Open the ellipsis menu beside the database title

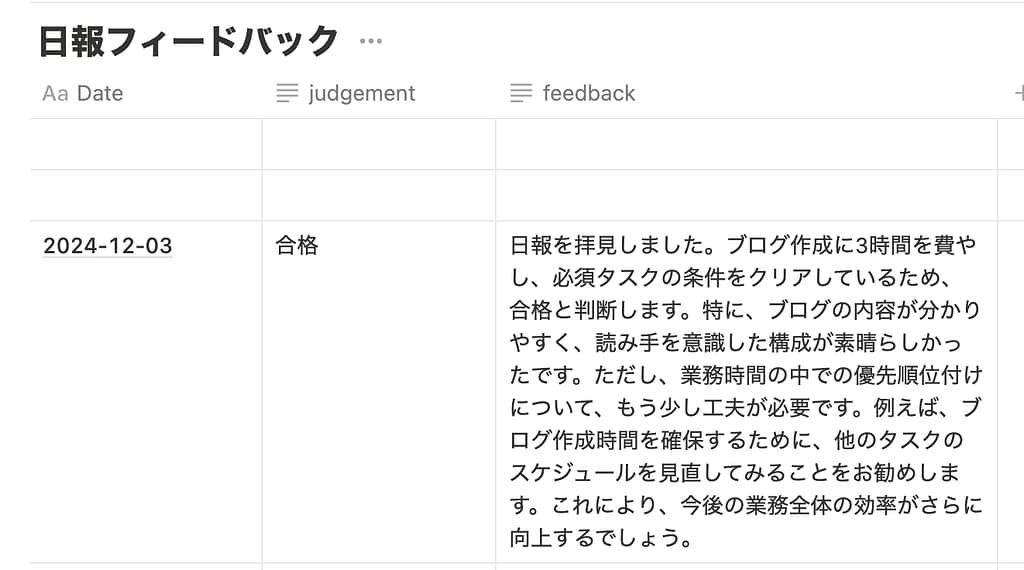point(371,42)
